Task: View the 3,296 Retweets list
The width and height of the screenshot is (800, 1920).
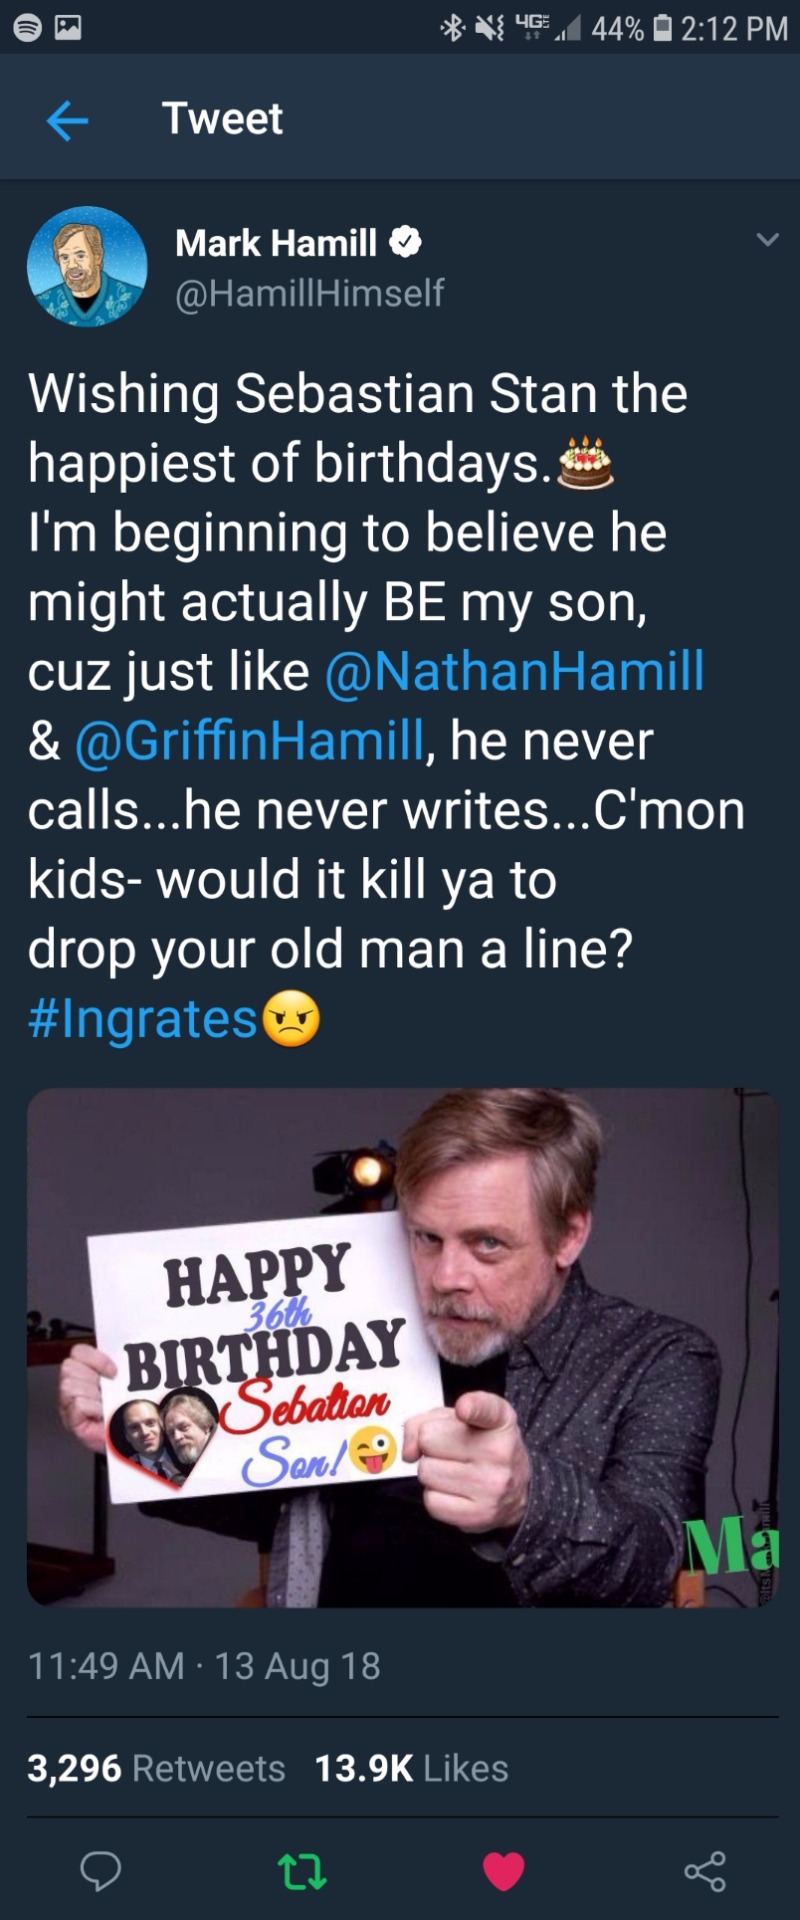Action: [156, 1768]
